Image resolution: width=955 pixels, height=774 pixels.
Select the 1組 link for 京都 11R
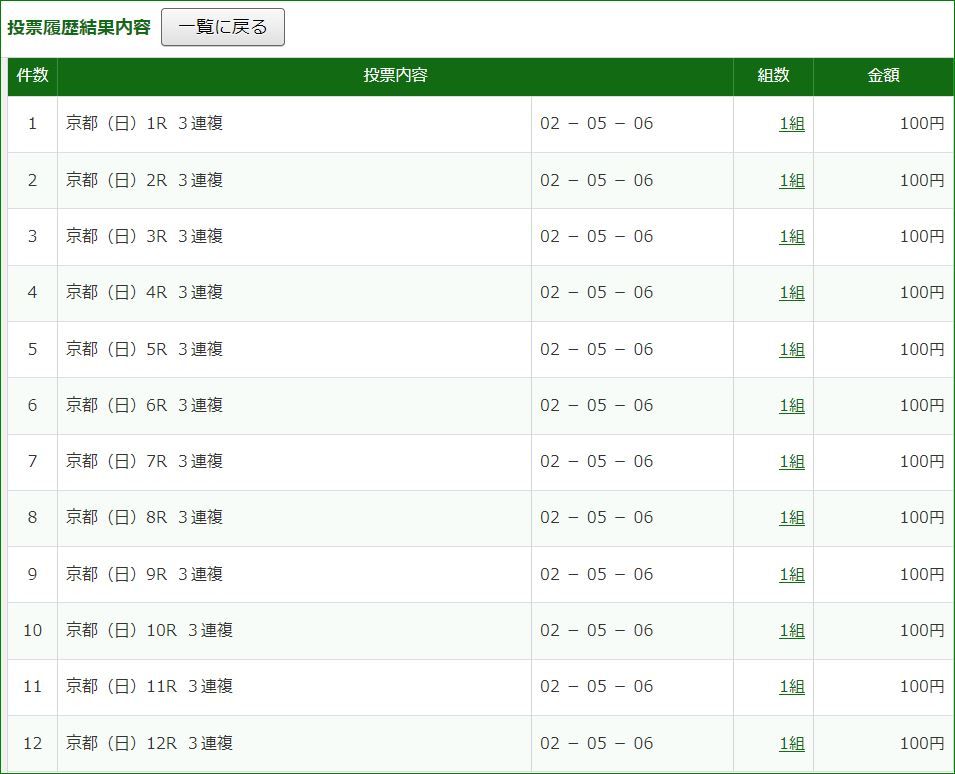pyautogui.click(x=791, y=687)
